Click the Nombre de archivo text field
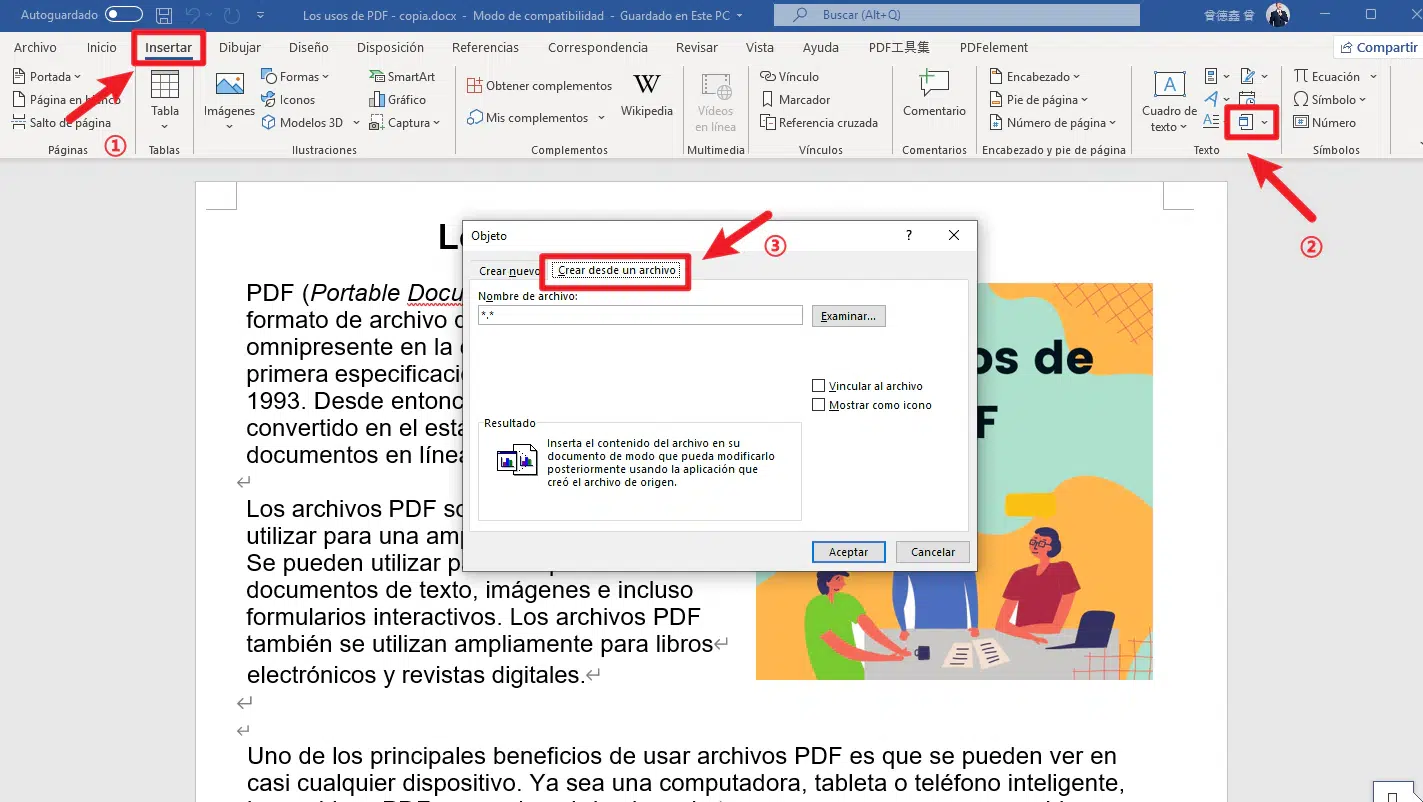The height and width of the screenshot is (802, 1423). click(x=640, y=315)
